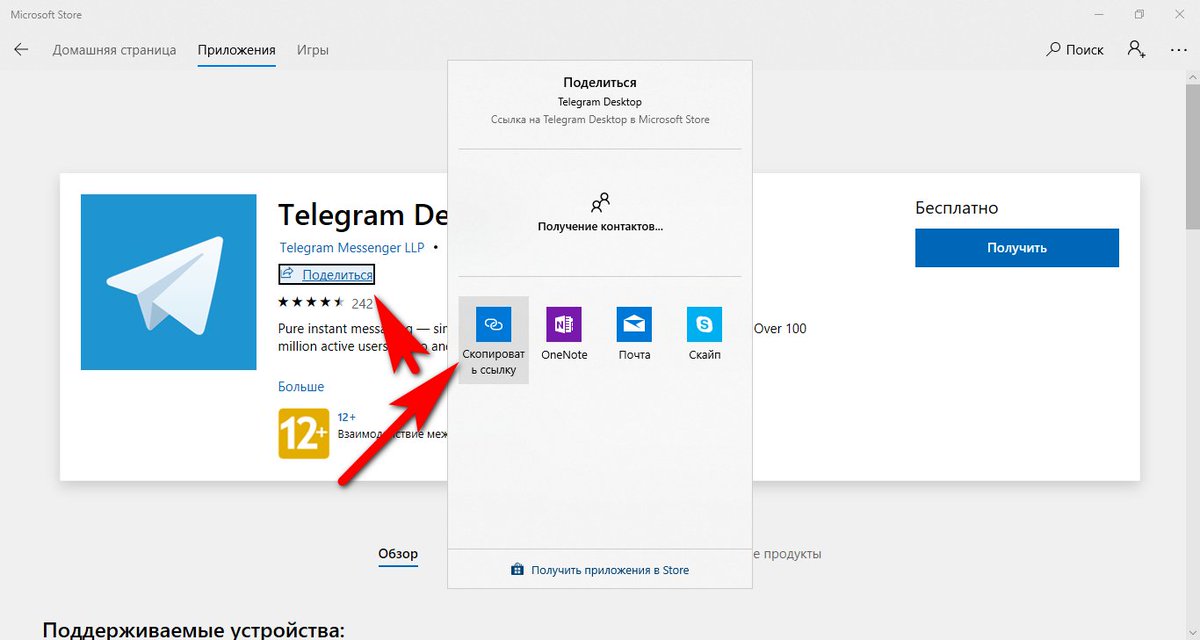Click the Поделиться panel title
The width and height of the screenshot is (1200, 640).
click(x=600, y=83)
